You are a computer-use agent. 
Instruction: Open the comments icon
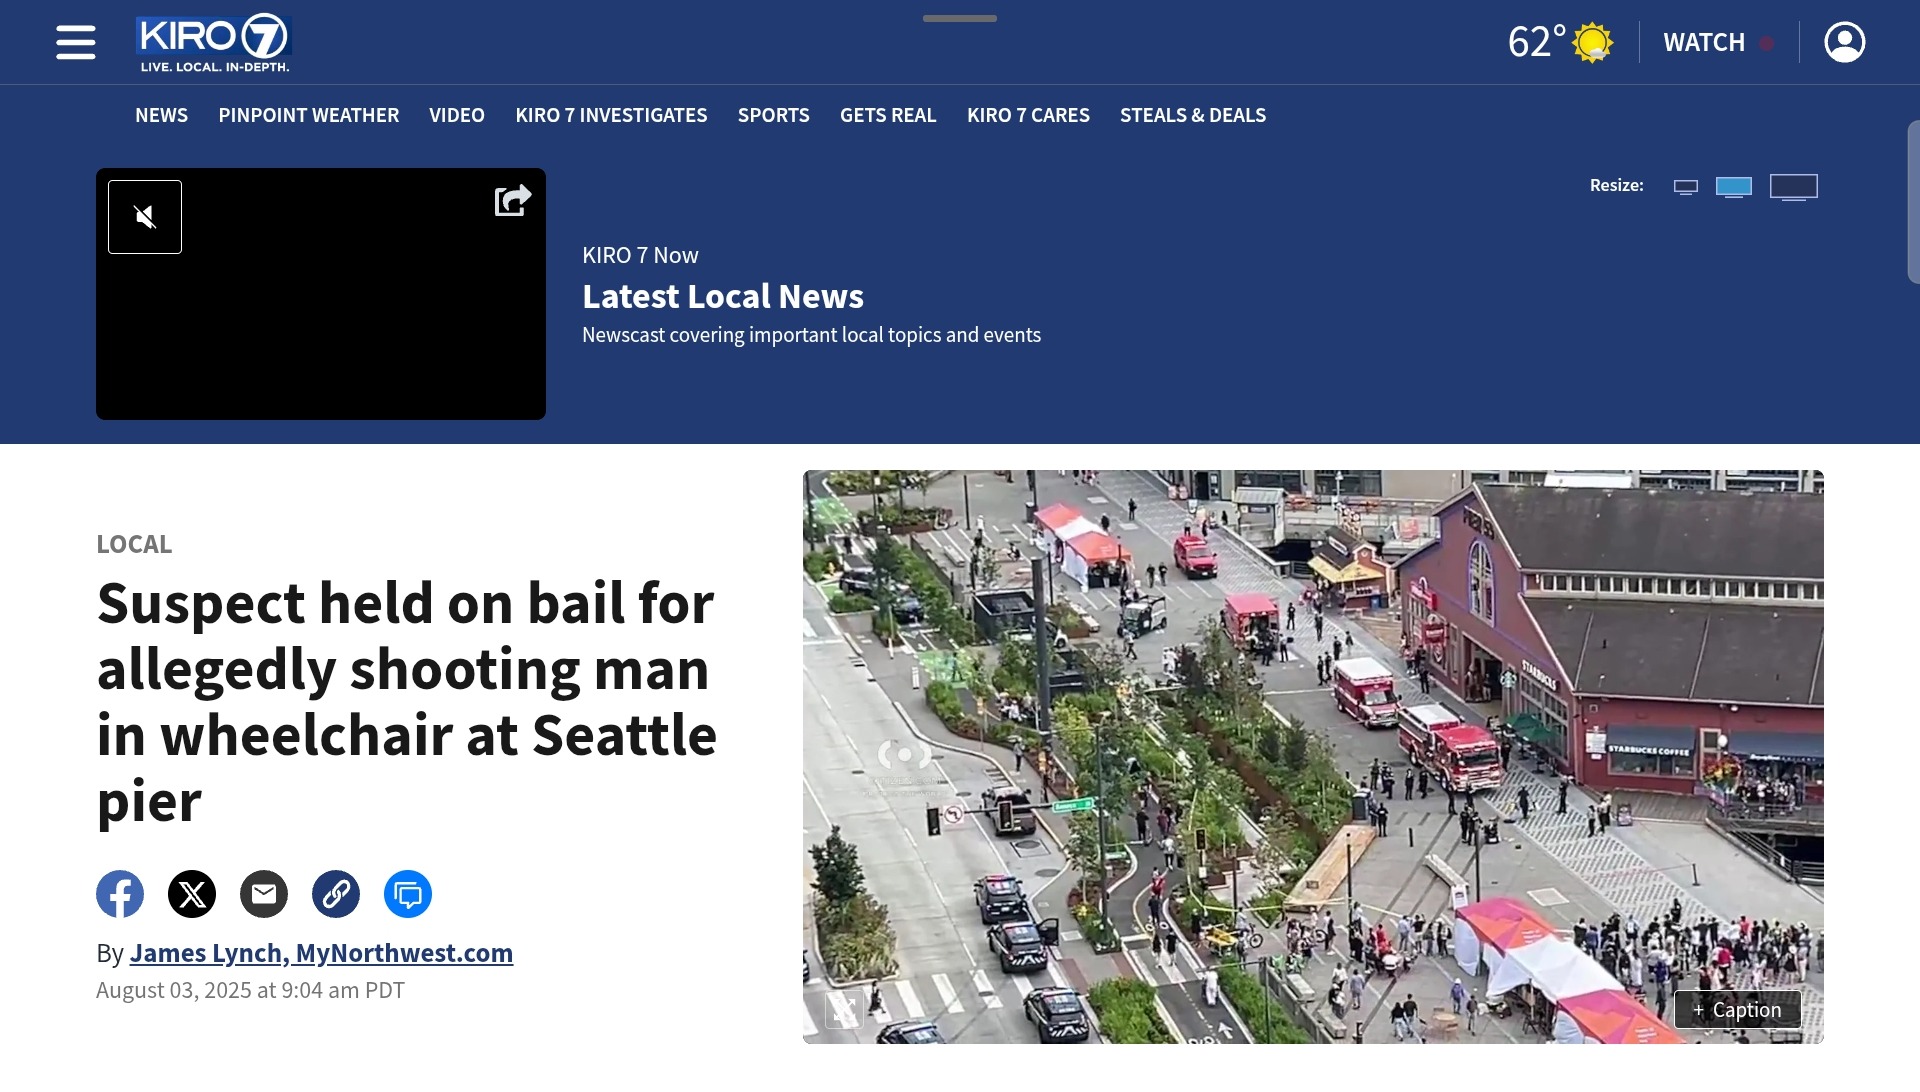[408, 894]
